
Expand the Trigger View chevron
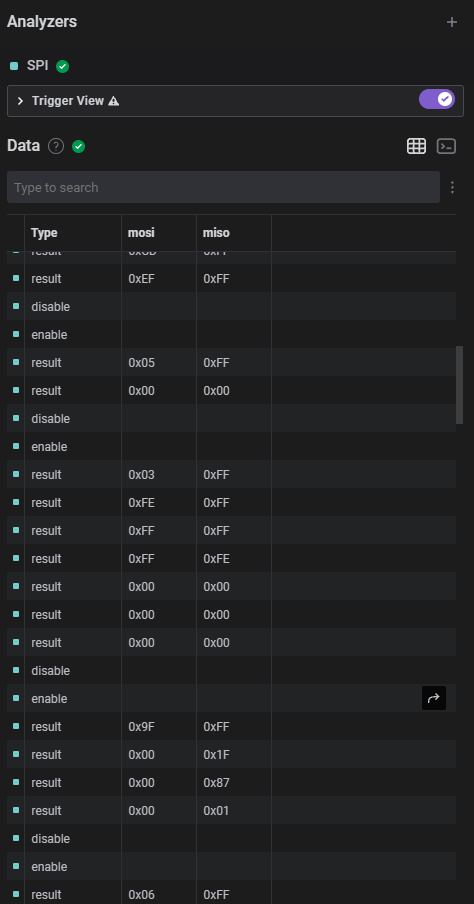pyautogui.click(x=20, y=101)
